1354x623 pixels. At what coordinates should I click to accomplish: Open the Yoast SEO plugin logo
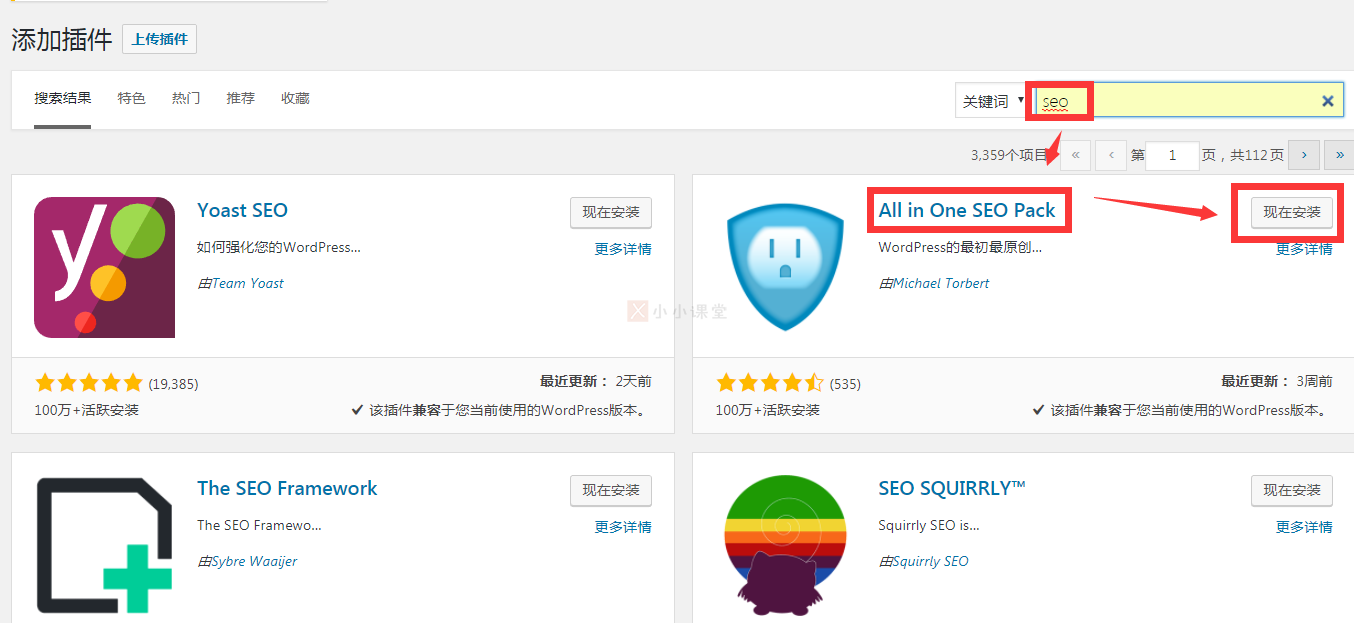tap(104, 267)
